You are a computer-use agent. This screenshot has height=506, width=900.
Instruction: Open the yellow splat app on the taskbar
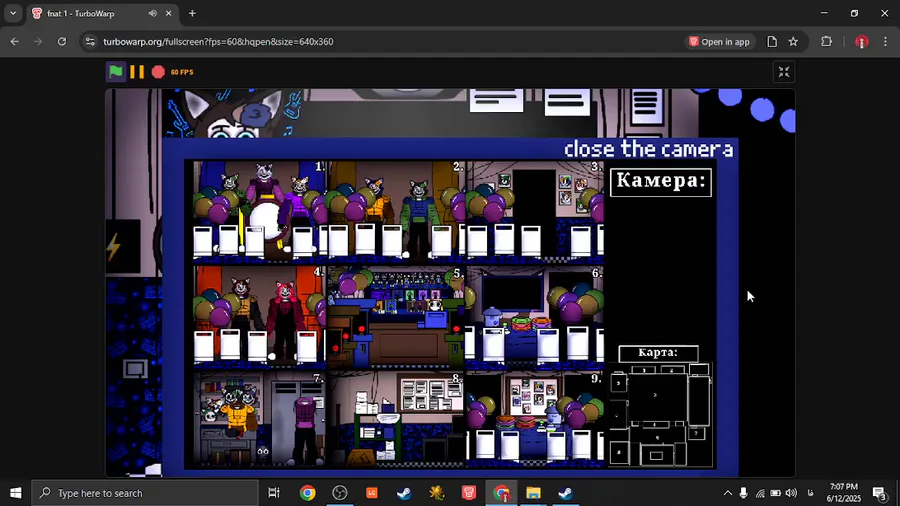coord(436,493)
